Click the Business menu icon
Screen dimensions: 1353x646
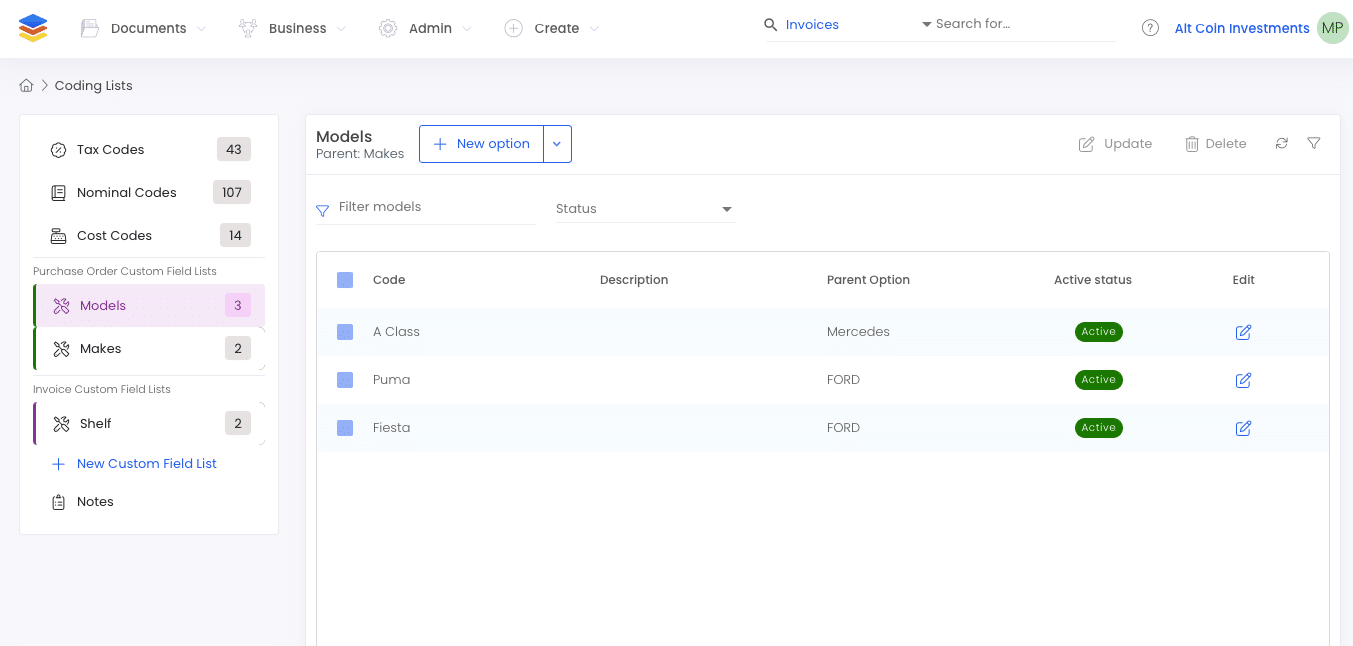pos(248,29)
